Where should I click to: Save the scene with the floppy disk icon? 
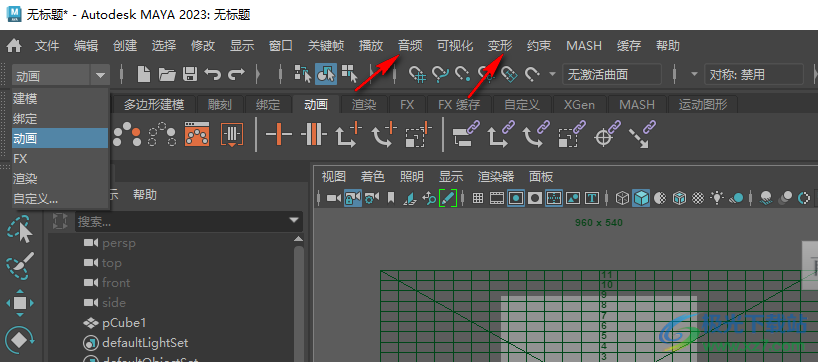pyautogui.click(x=190, y=74)
